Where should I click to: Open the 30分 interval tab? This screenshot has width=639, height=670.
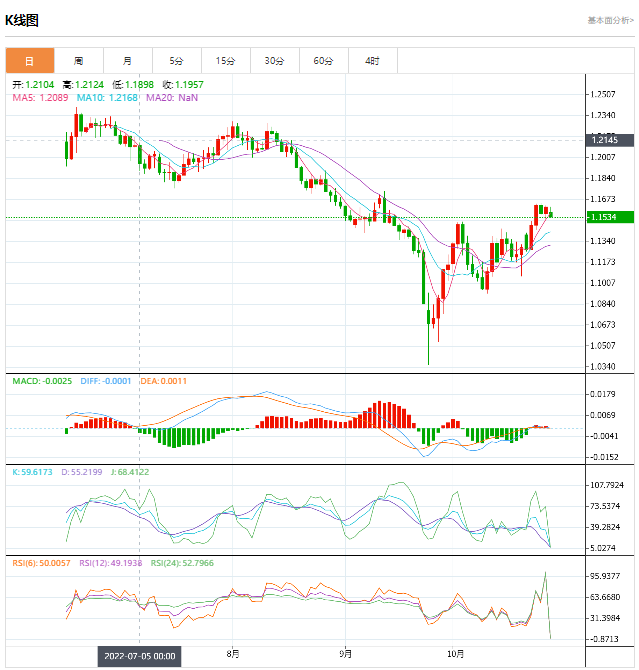pyautogui.click(x=275, y=61)
